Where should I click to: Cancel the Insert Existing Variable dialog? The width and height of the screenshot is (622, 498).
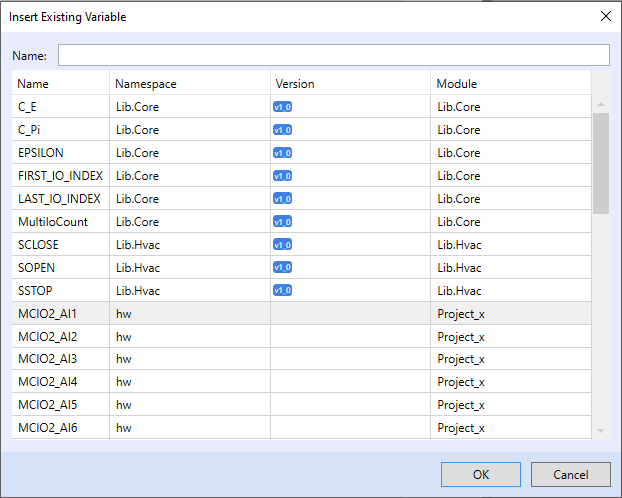click(x=571, y=474)
